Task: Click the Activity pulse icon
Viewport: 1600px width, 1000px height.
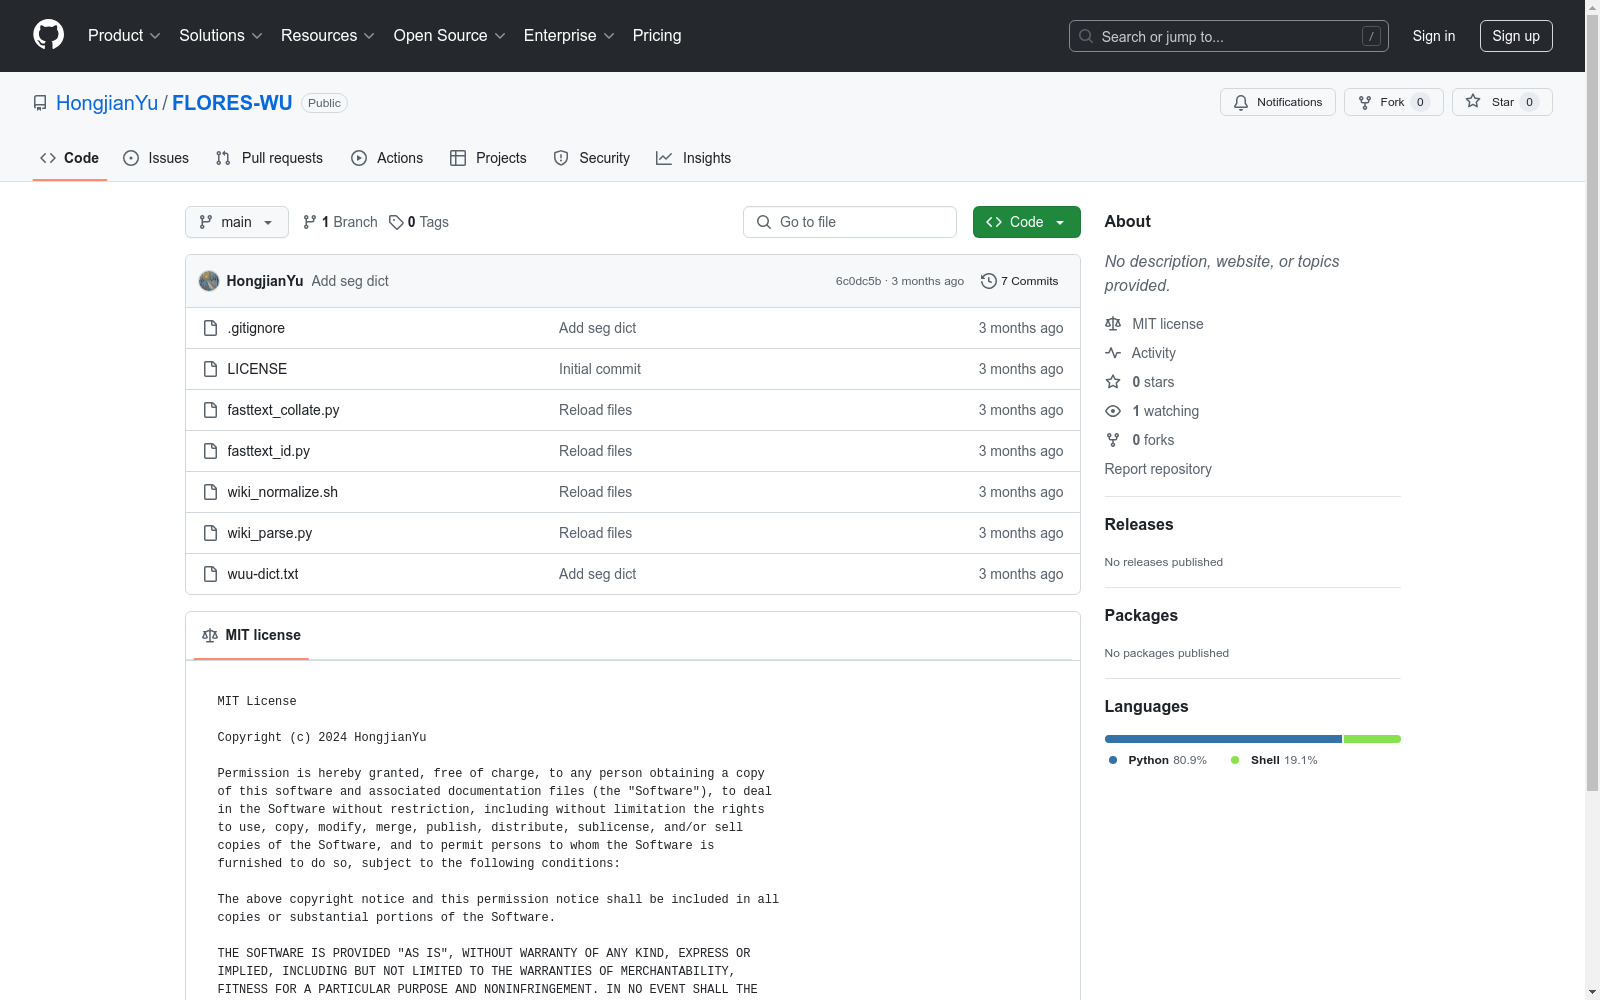Action: [x=1113, y=353]
